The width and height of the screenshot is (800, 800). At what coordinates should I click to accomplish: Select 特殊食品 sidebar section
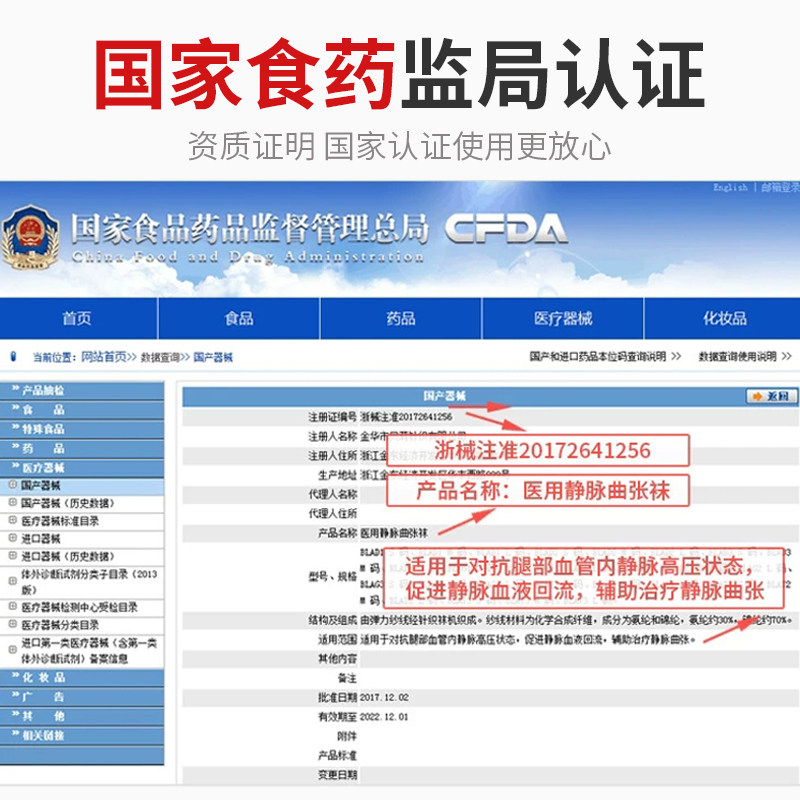pos(82,429)
